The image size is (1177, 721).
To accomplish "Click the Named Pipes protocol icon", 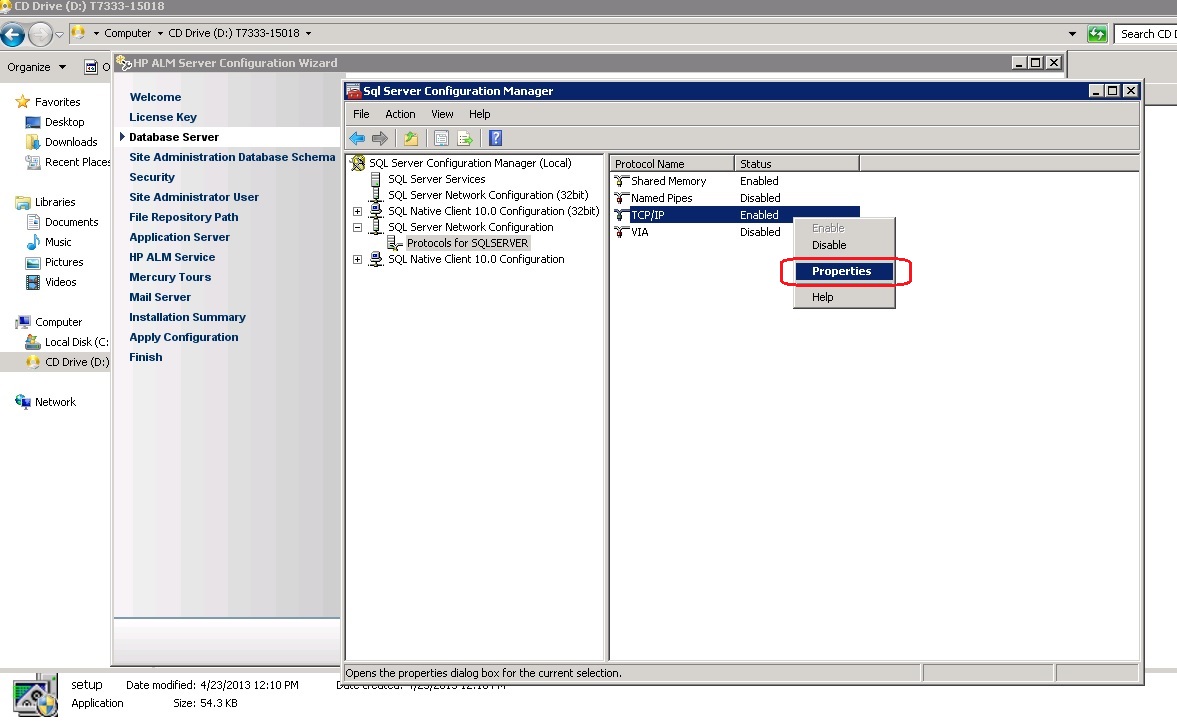I will coord(621,198).
